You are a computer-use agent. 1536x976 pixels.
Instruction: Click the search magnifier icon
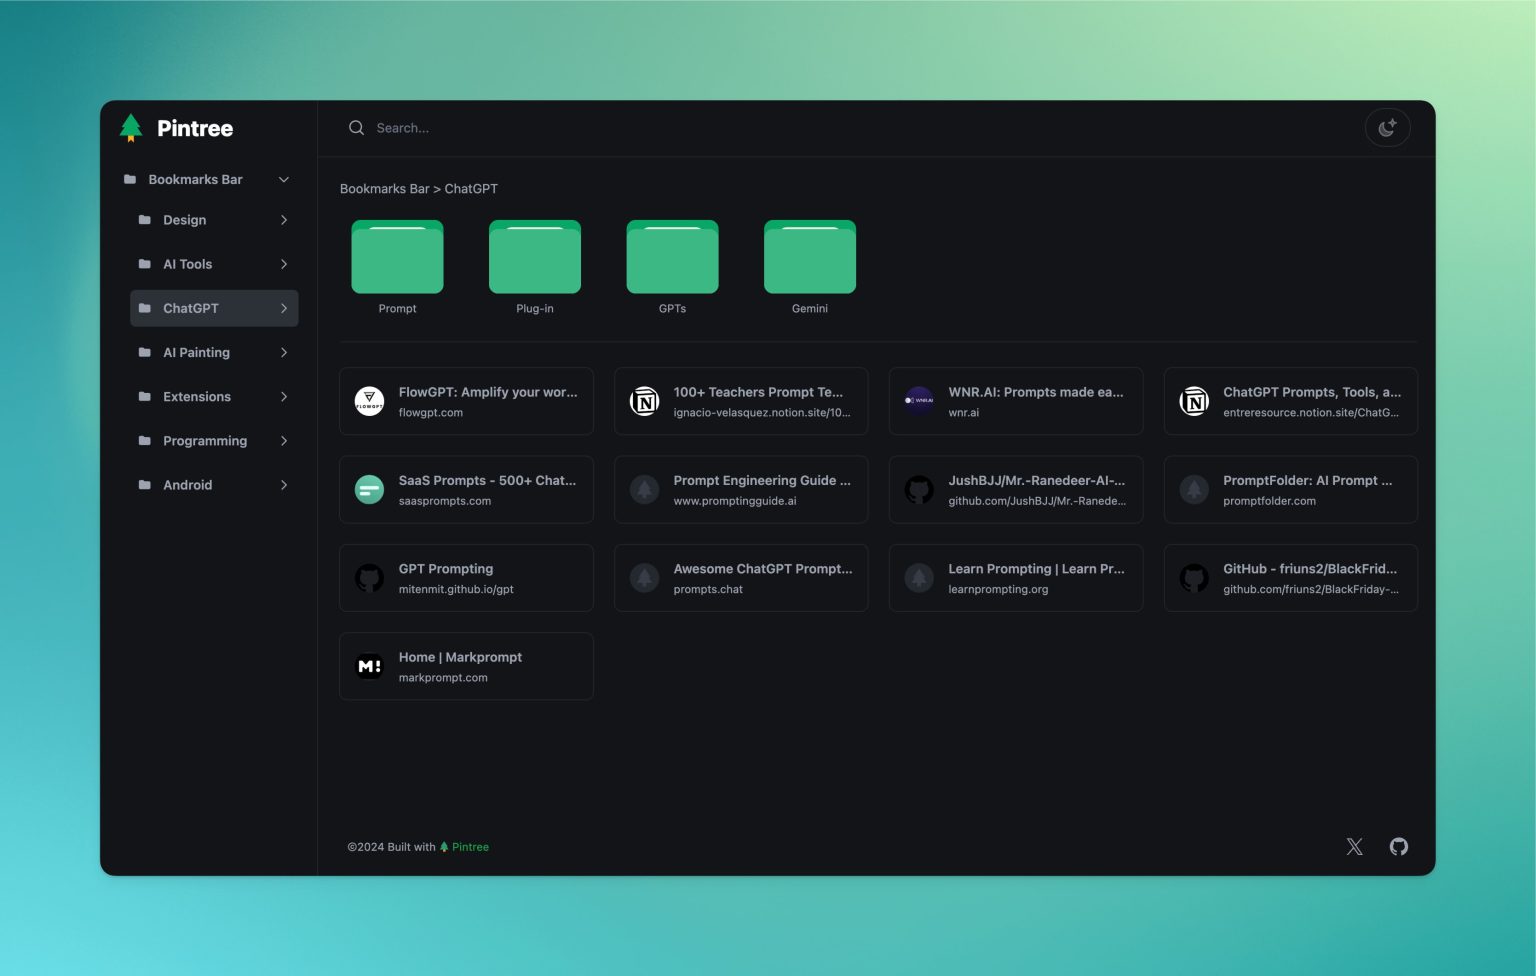(x=356, y=128)
